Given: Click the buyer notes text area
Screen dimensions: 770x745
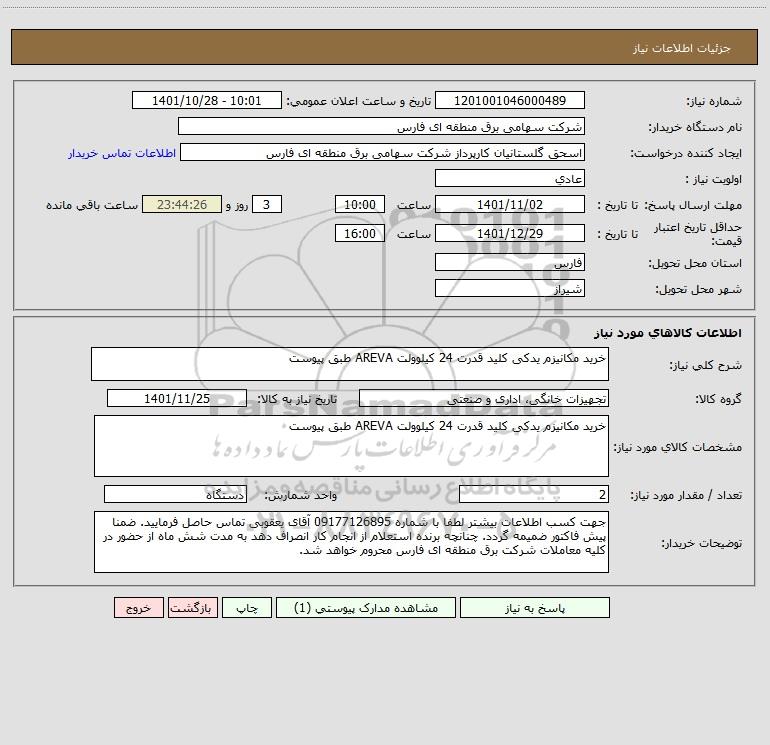Looking at the screenshot, I should click(351, 542).
